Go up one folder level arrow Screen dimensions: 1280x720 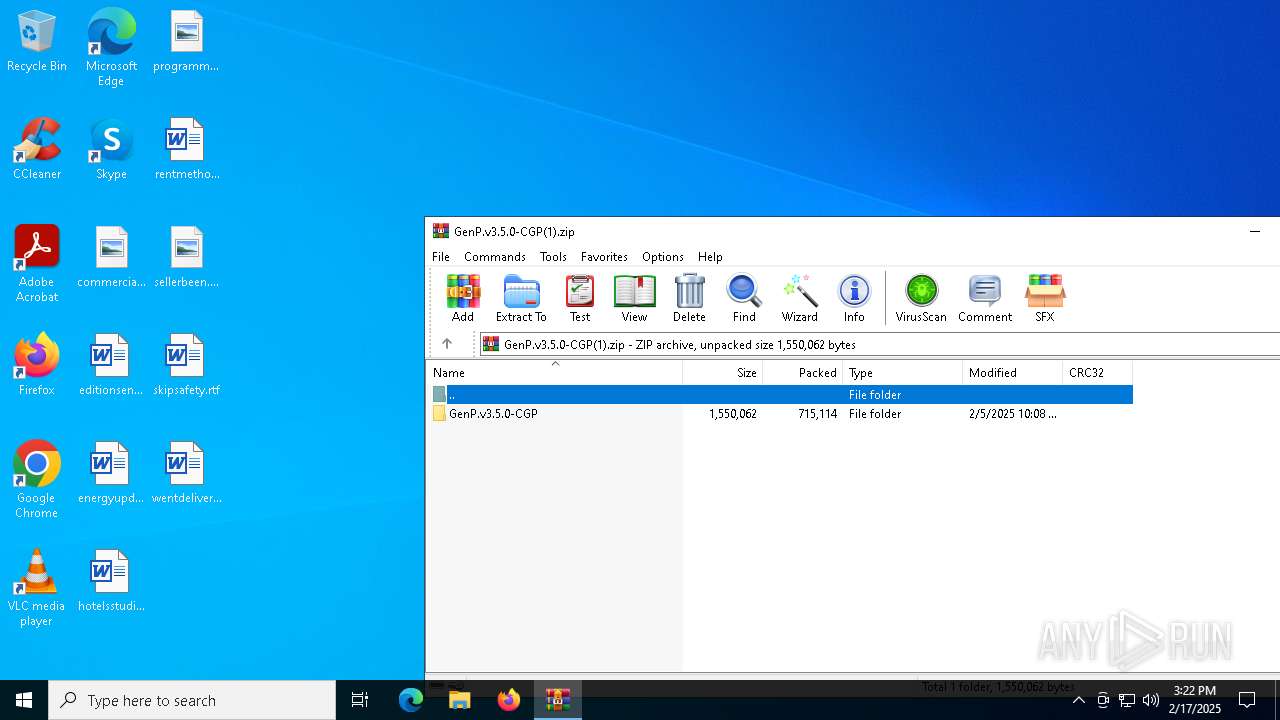tap(447, 344)
